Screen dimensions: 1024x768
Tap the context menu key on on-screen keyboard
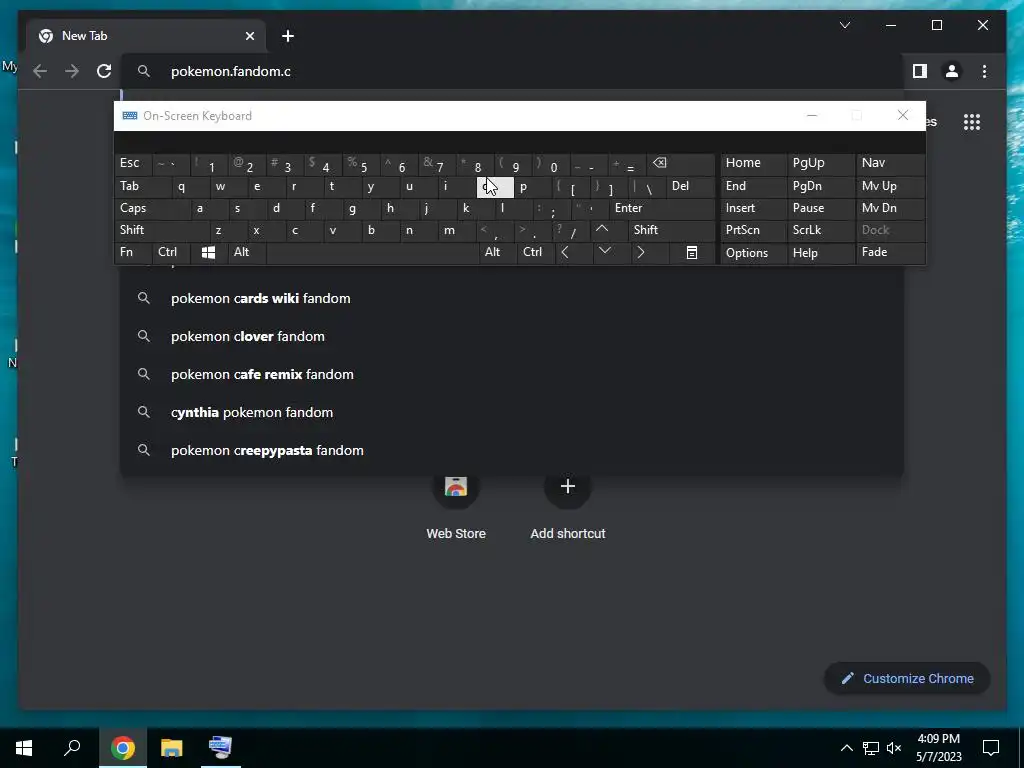click(692, 252)
